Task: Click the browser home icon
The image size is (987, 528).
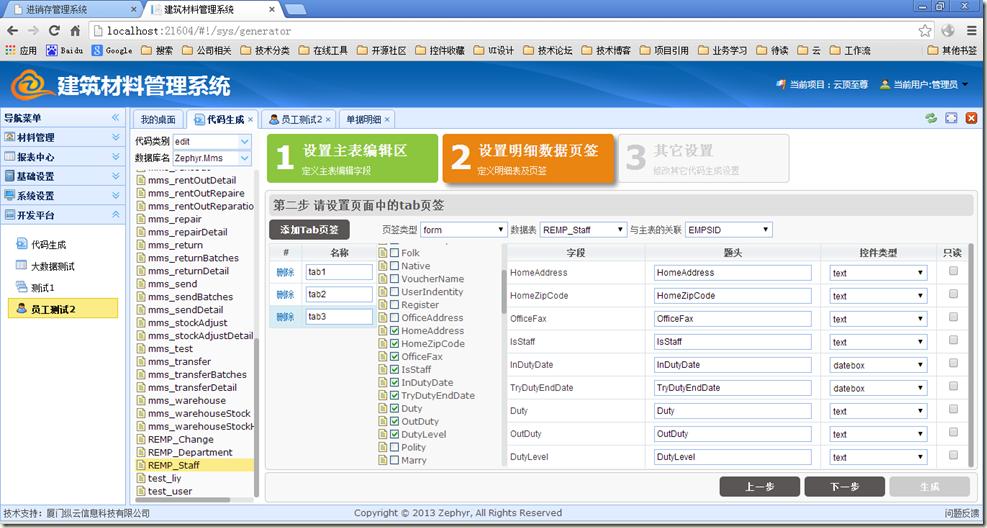Action: (x=75, y=31)
